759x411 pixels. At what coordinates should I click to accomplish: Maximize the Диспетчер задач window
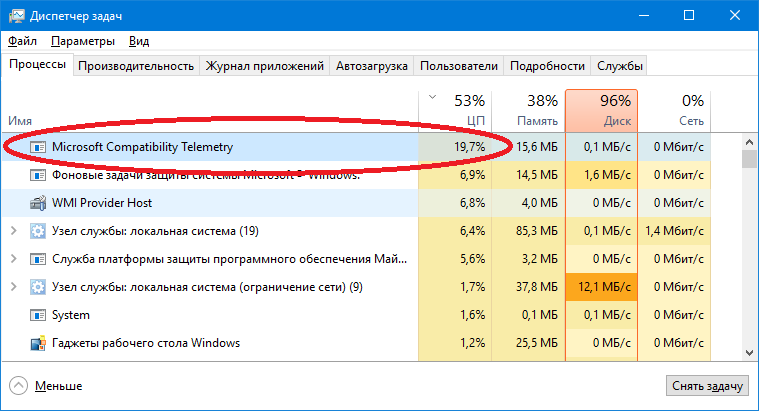pyautogui.click(x=689, y=15)
